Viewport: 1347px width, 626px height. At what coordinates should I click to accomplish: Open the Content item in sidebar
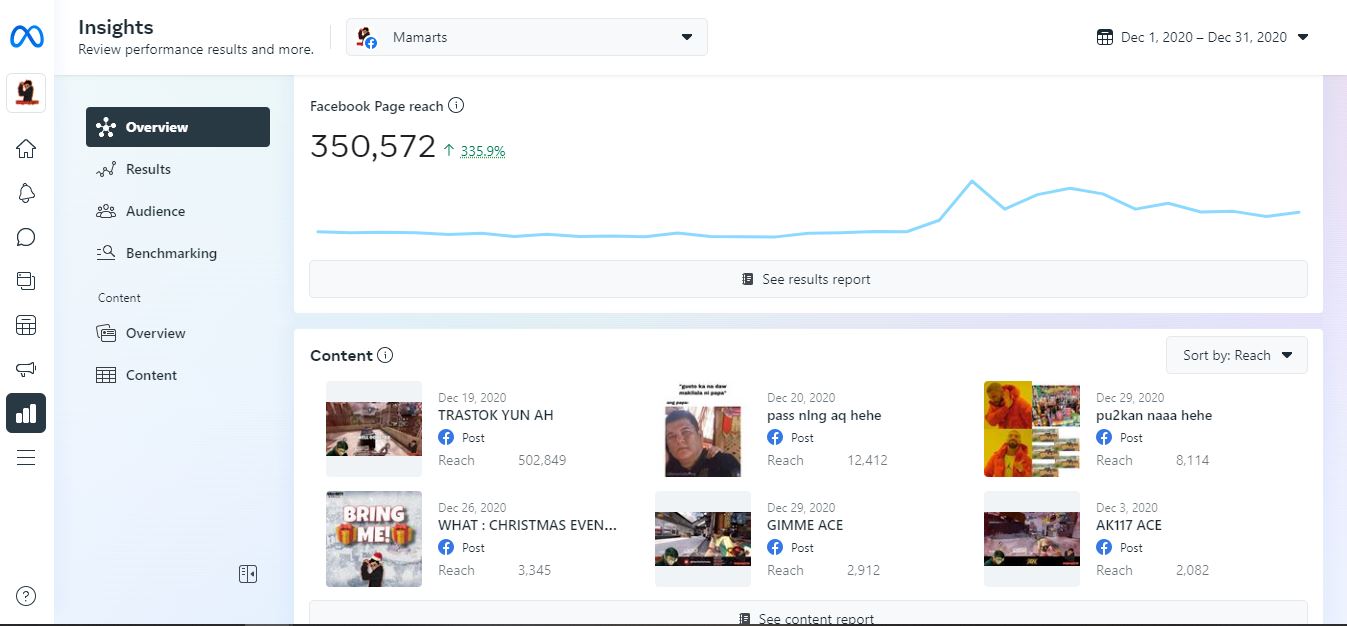[178, 375]
